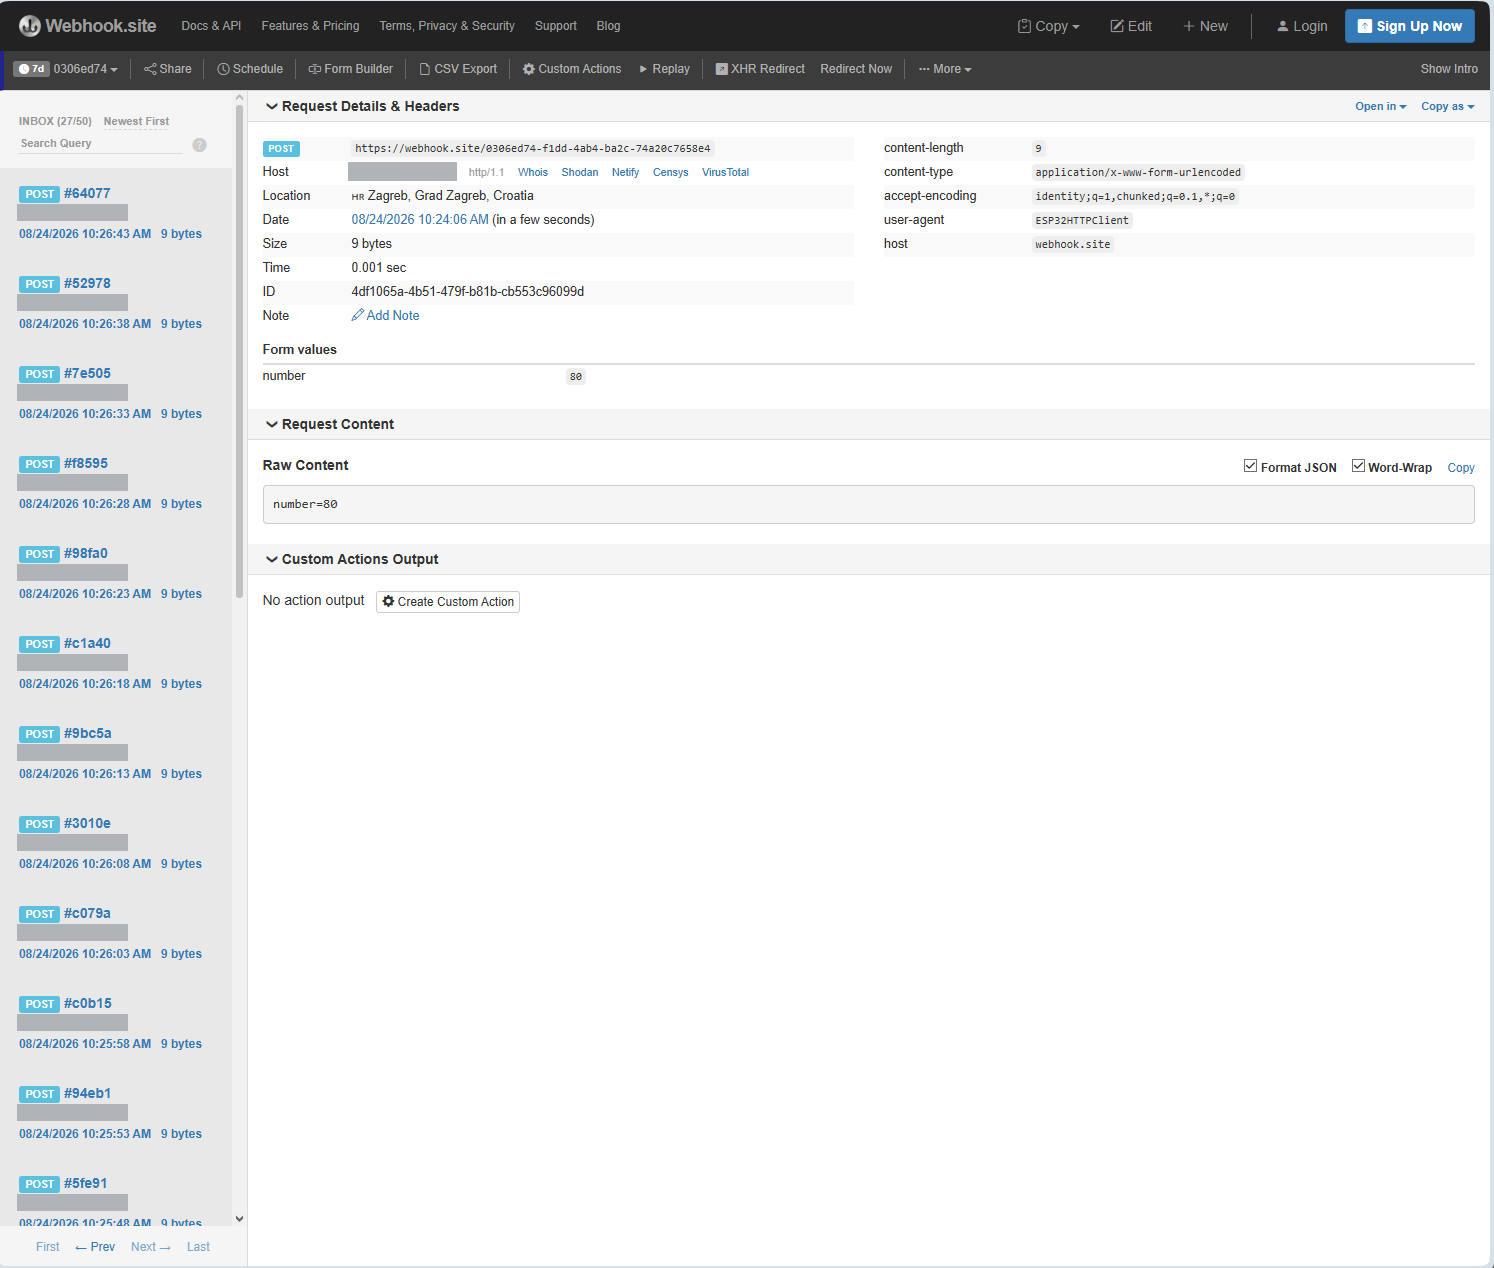Image resolution: width=1494 pixels, height=1268 pixels.
Task: Toggle the XHR Redirect option
Action: (760, 69)
